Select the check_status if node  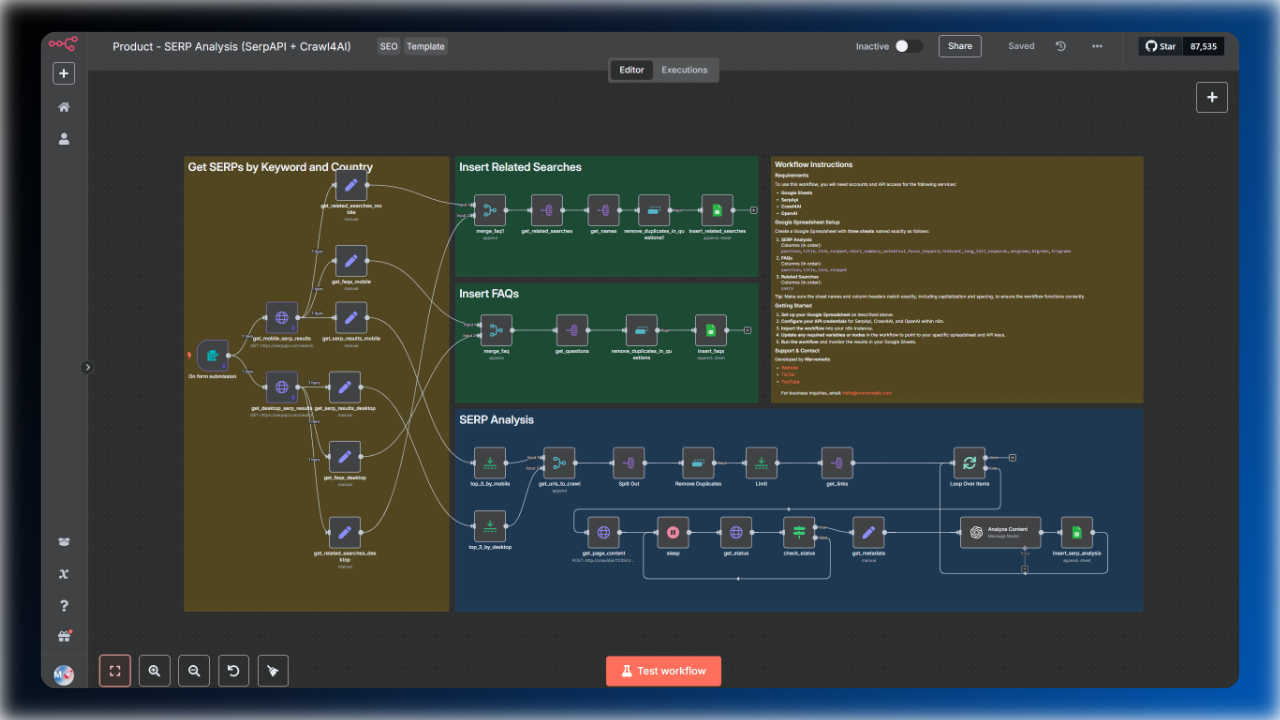(799, 532)
